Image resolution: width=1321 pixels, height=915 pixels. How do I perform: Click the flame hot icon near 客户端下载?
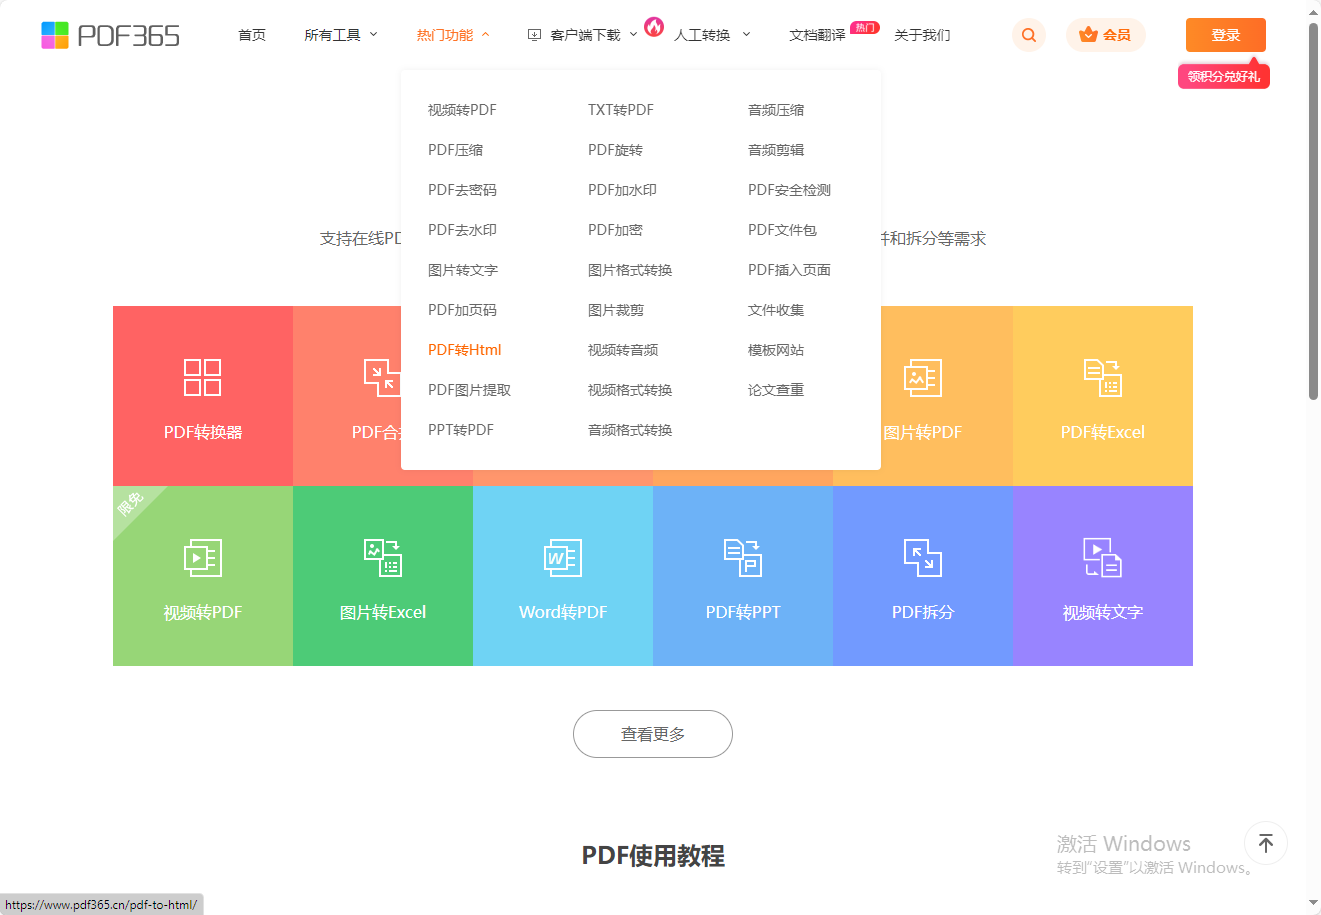coord(654,26)
